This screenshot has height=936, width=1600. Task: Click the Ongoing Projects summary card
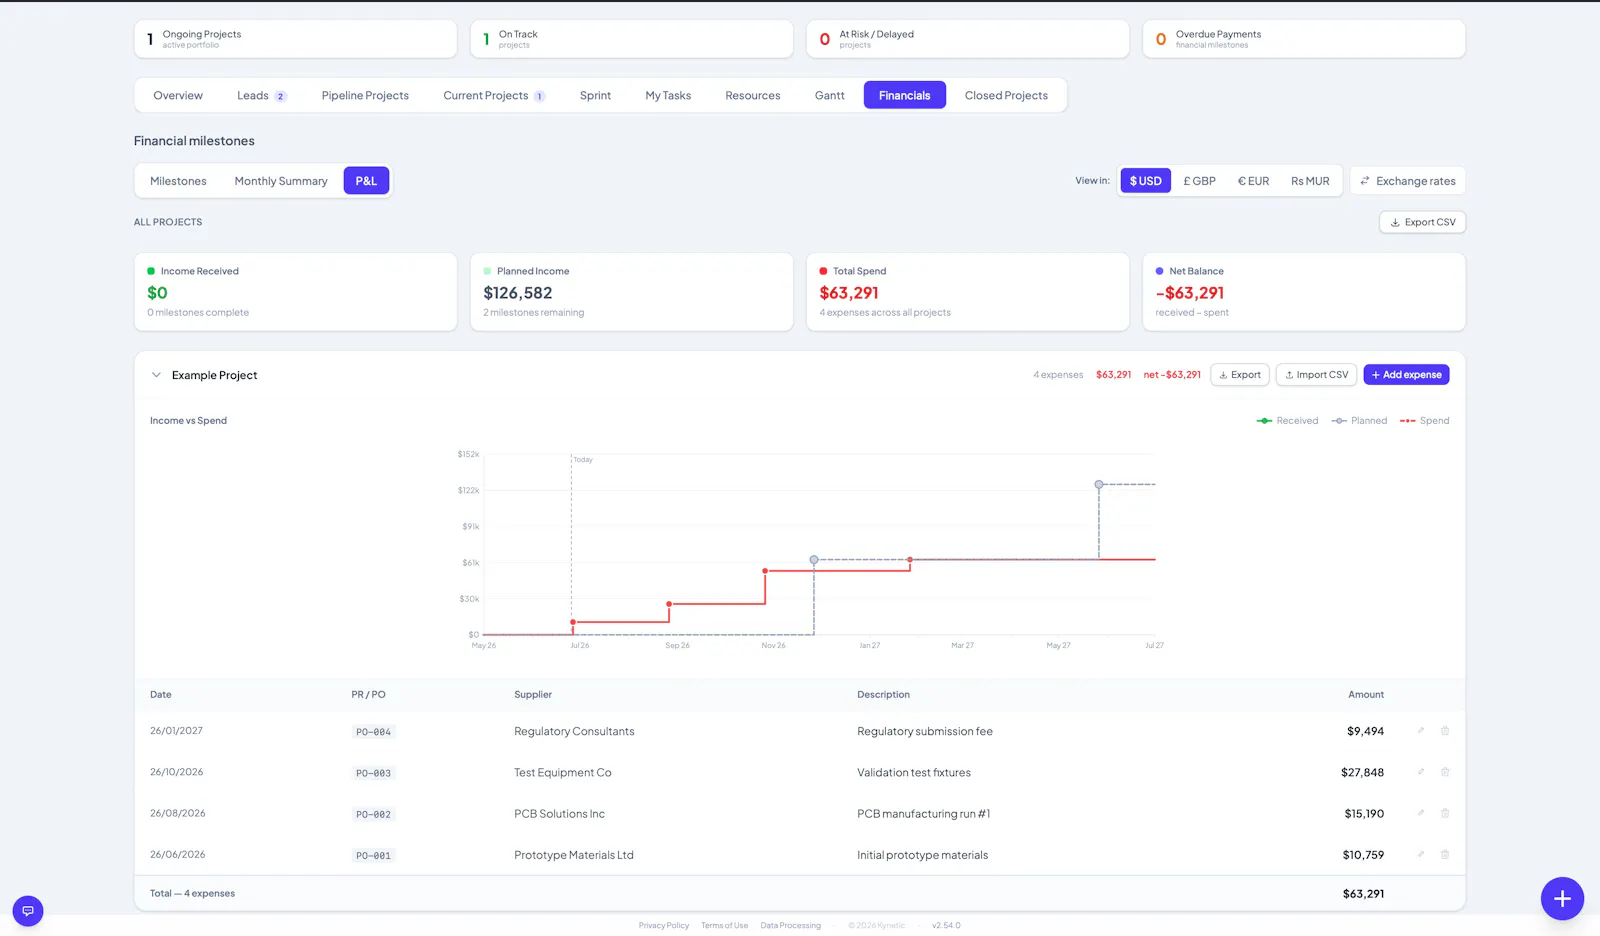[x=296, y=39]
